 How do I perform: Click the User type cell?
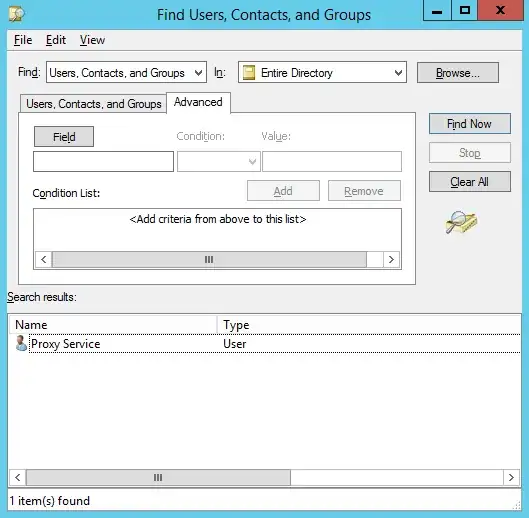[x=235, y=344]
